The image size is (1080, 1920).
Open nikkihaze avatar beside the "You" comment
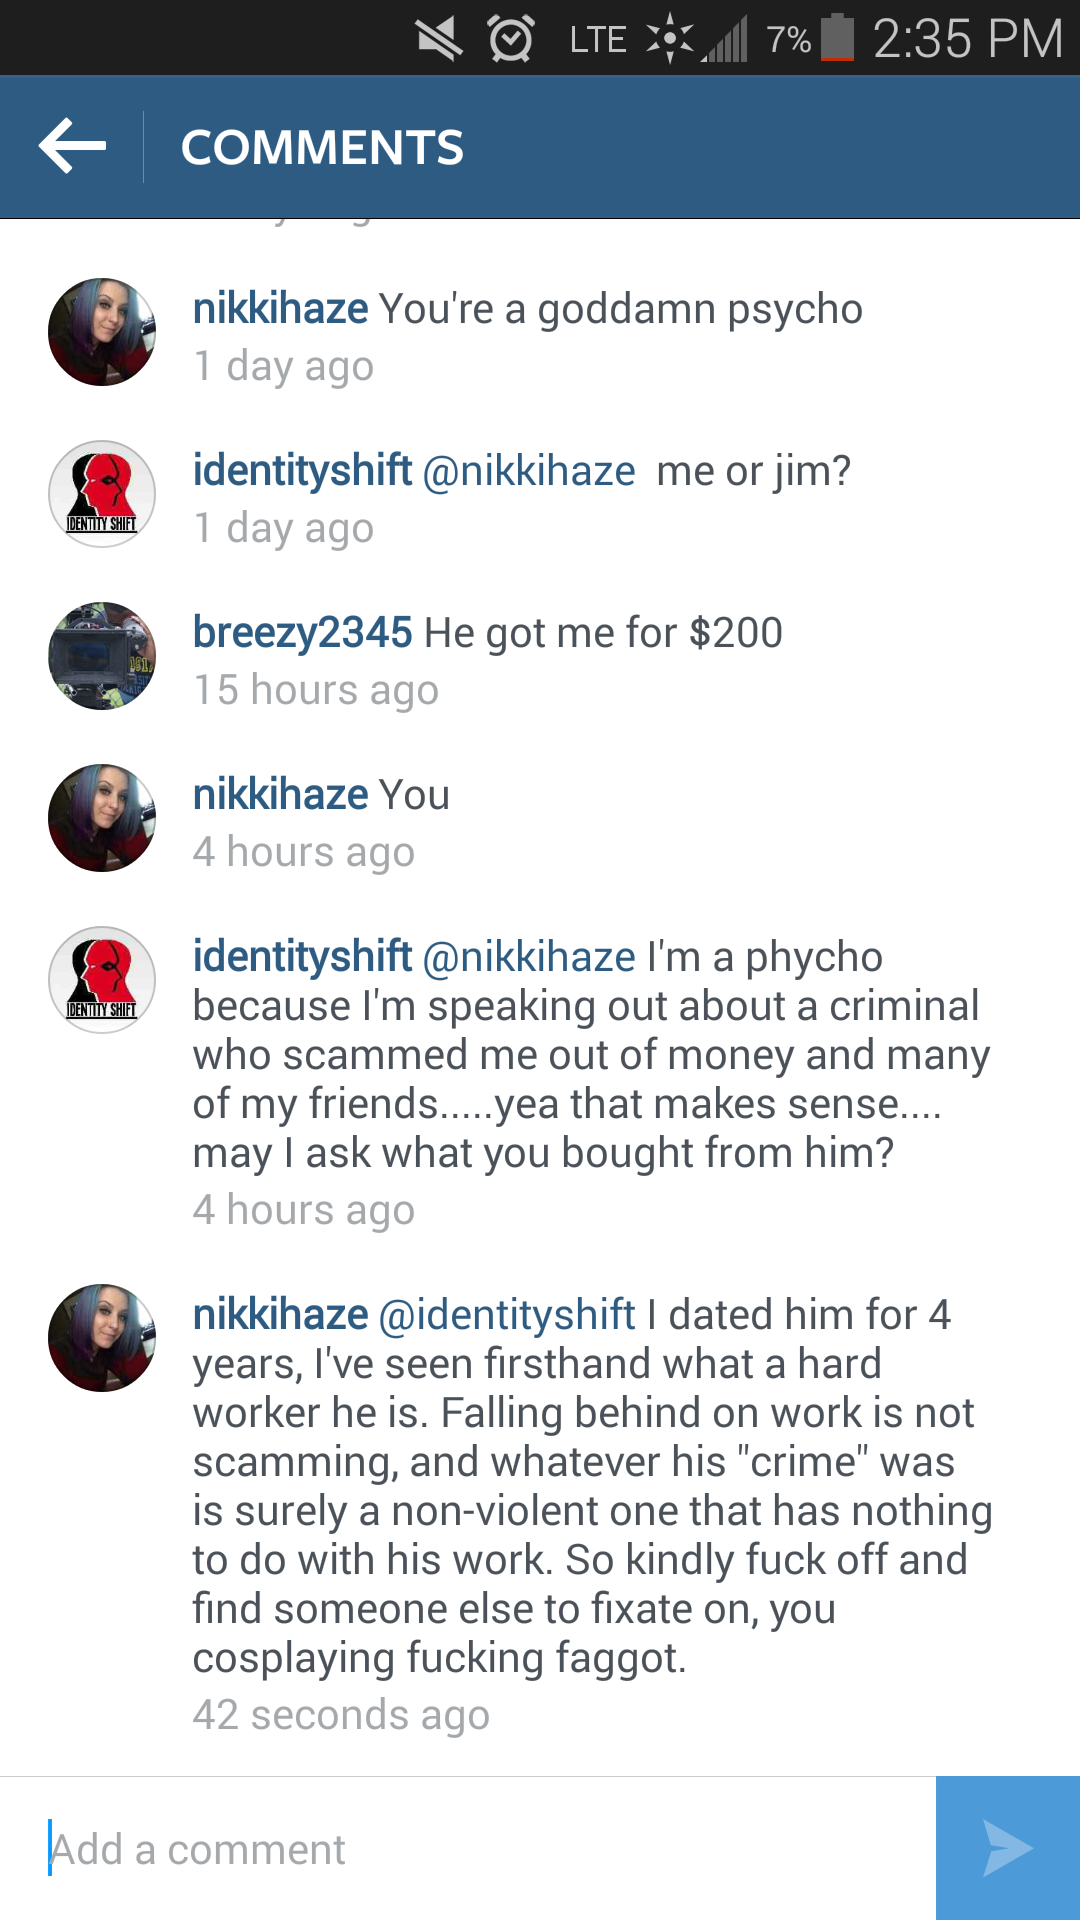point(102,818)
